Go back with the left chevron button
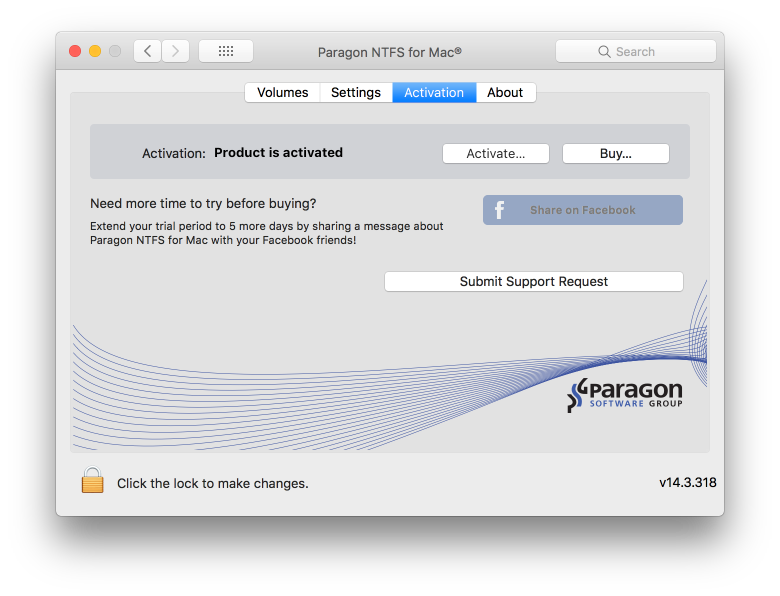Viewport: 780px width, 596px height. pos(147,51)
